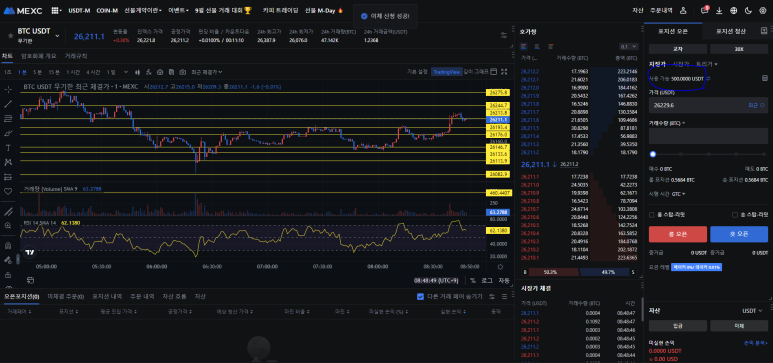The image size is (773, 363).
Task: Switch to the position history tab
Action: 107,296
